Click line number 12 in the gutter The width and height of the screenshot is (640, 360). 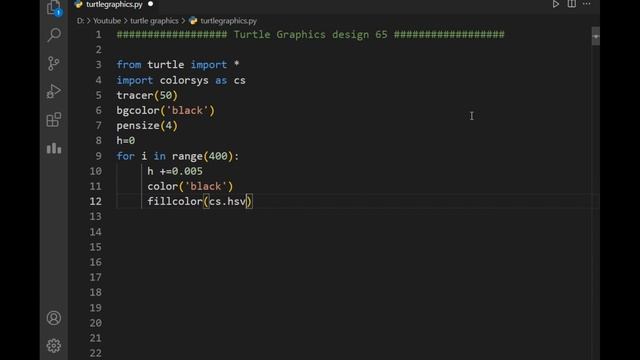click(x=96, y=201)
